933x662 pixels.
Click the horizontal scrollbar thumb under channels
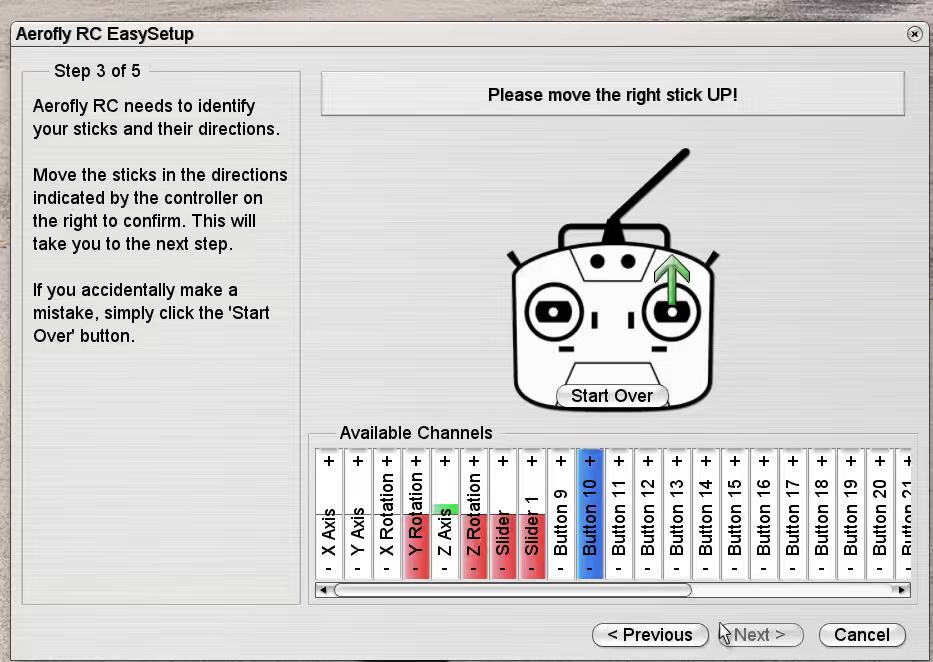[x=512, y=590]
